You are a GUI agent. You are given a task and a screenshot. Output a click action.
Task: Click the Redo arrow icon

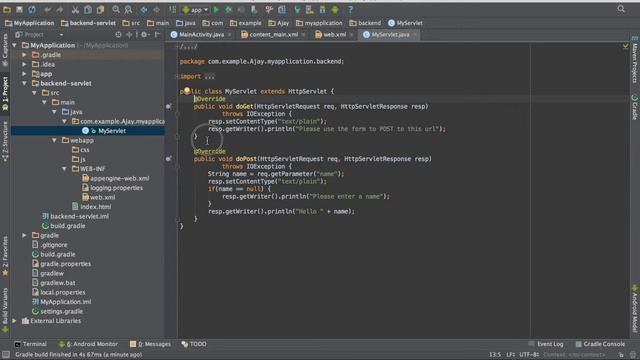click(x=60, y=9)
